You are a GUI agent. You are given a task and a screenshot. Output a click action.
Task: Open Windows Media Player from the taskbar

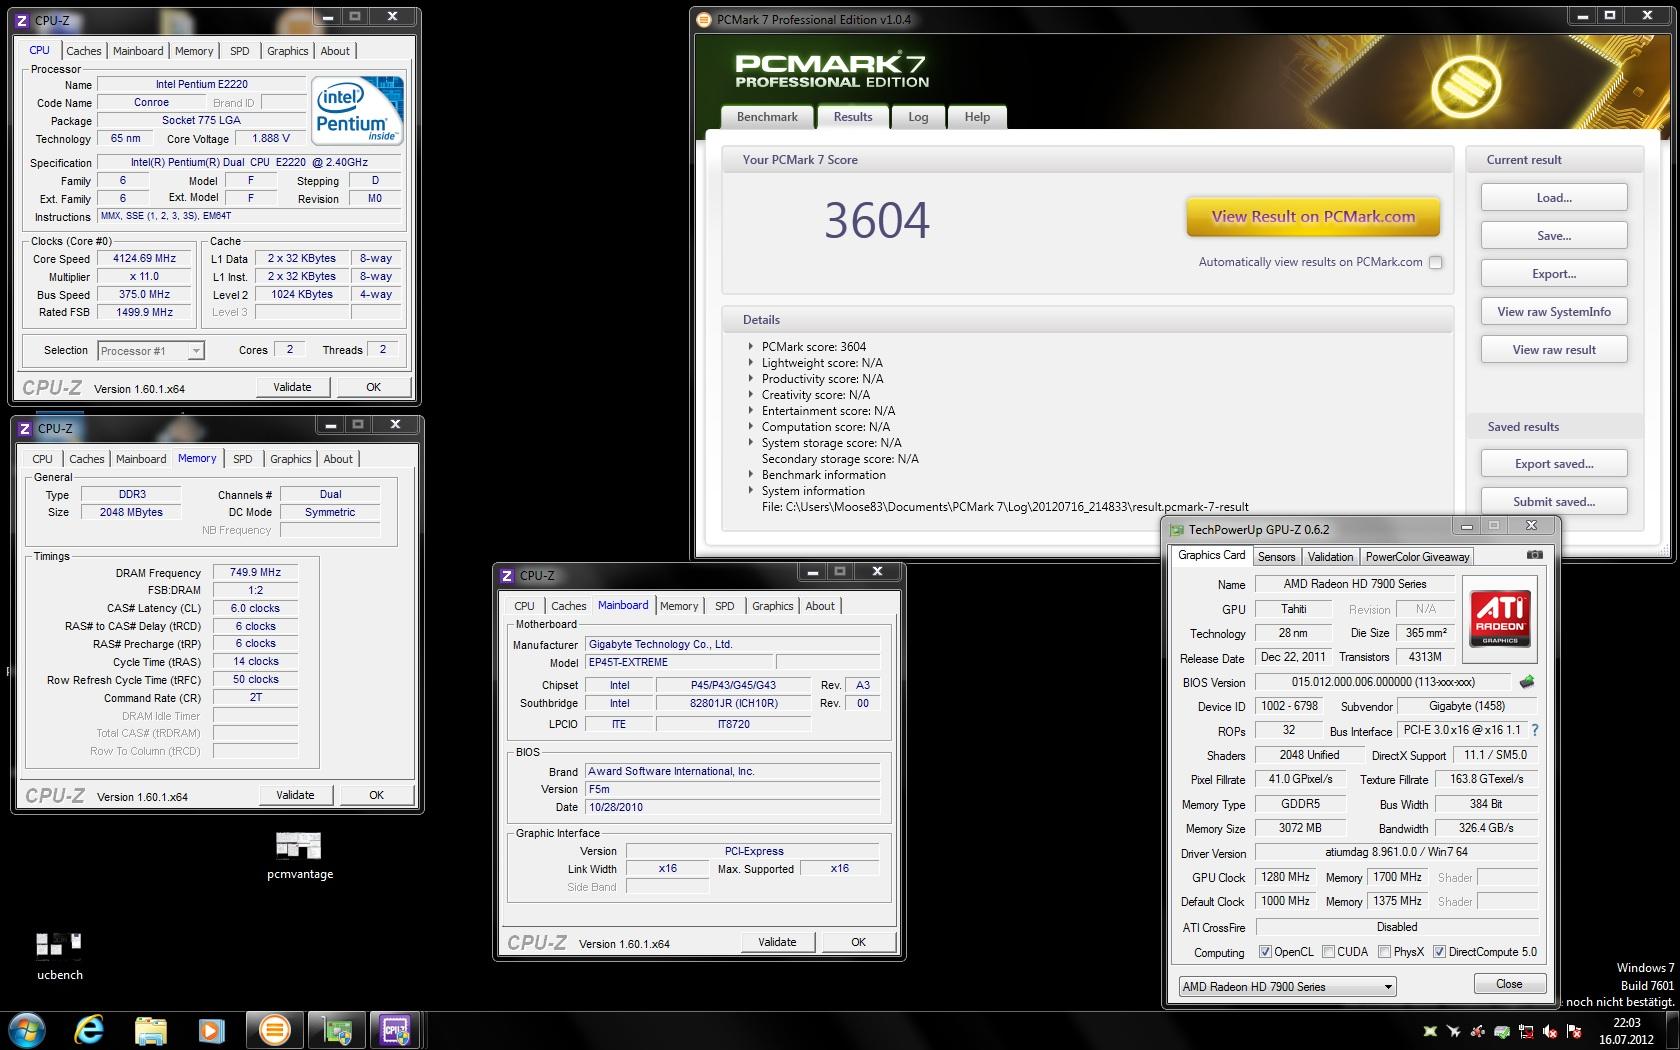[211, 1029]
